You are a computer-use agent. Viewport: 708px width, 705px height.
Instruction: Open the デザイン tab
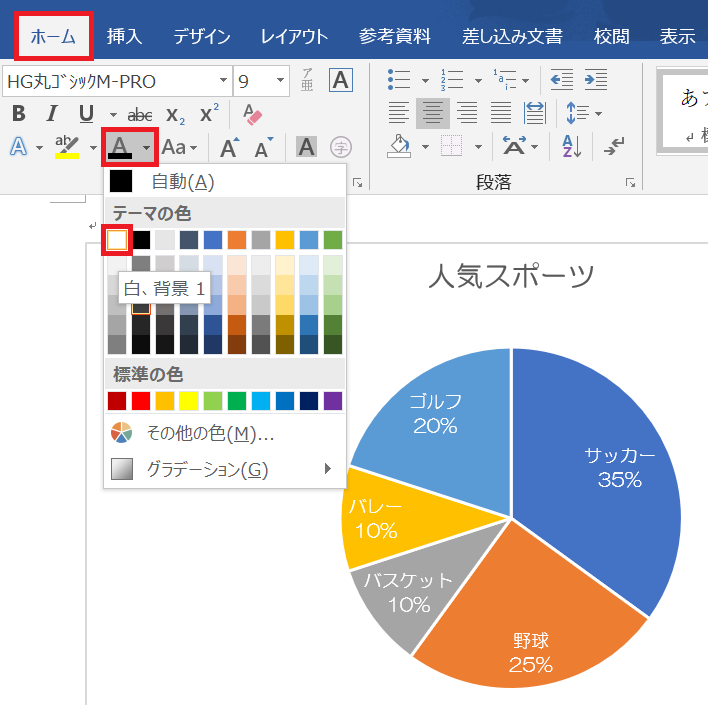(202, 36)
